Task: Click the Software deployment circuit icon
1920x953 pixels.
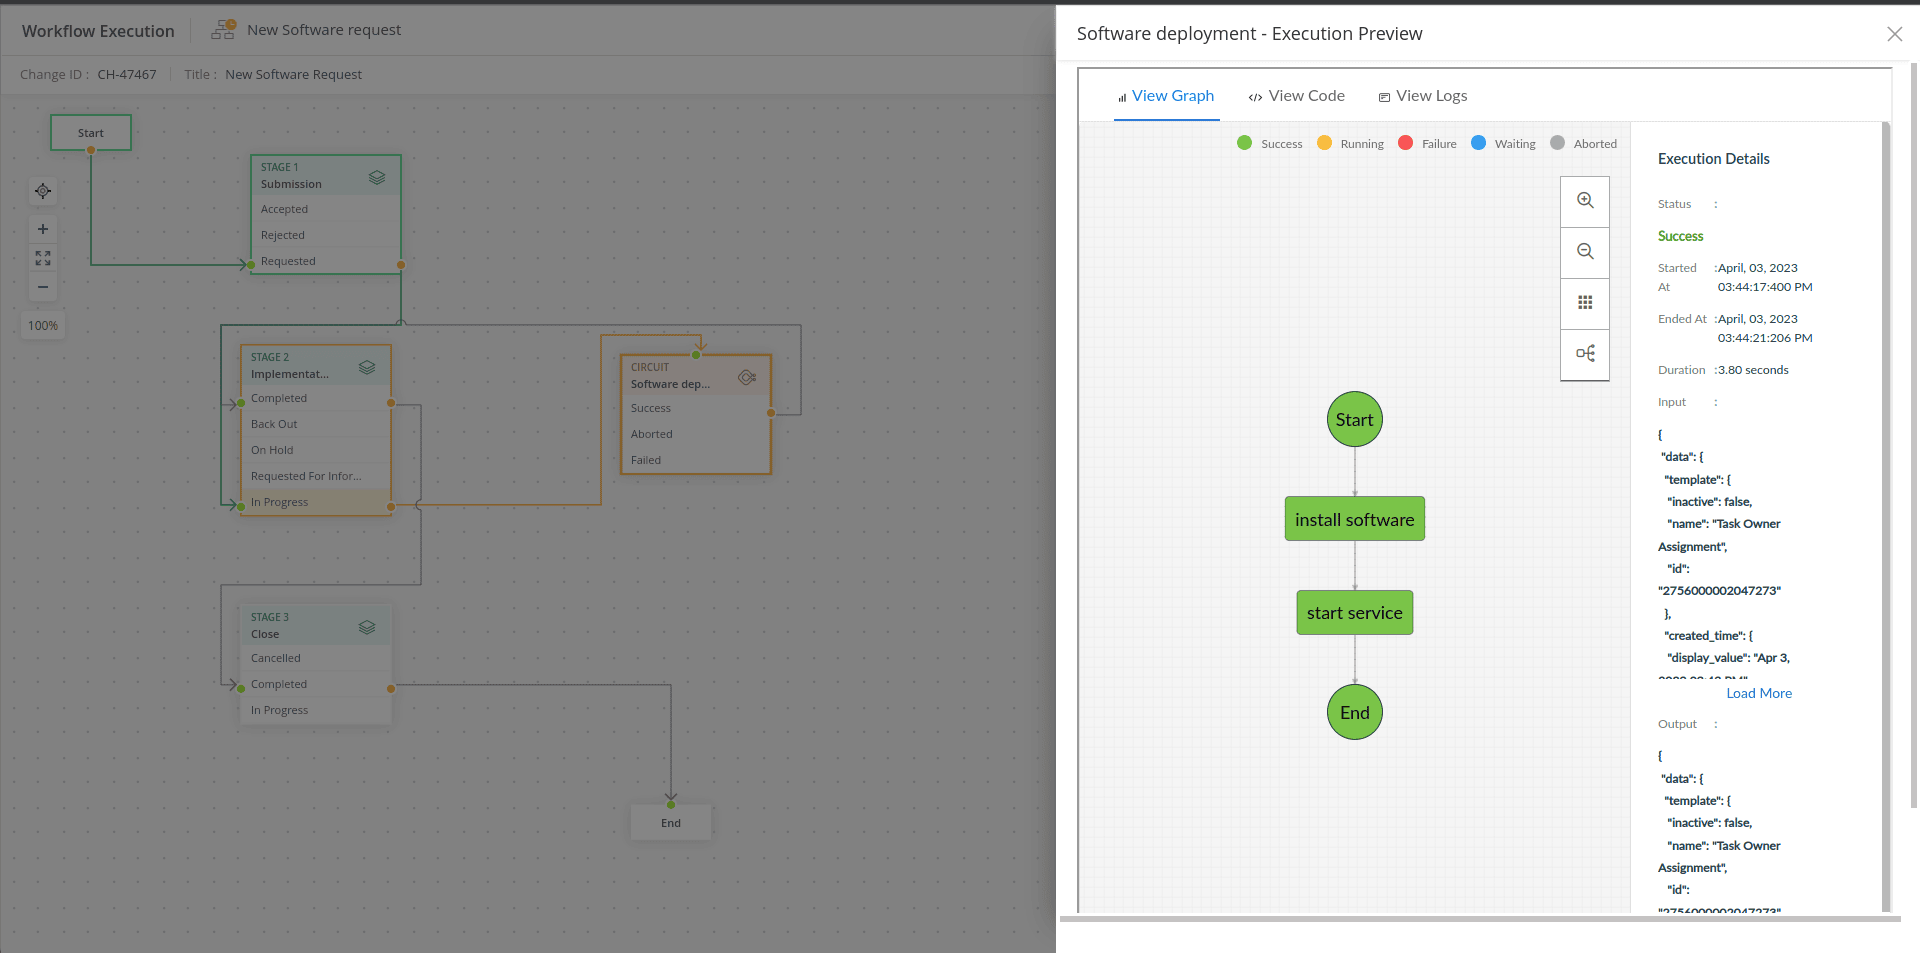Action: pos(747,377)
